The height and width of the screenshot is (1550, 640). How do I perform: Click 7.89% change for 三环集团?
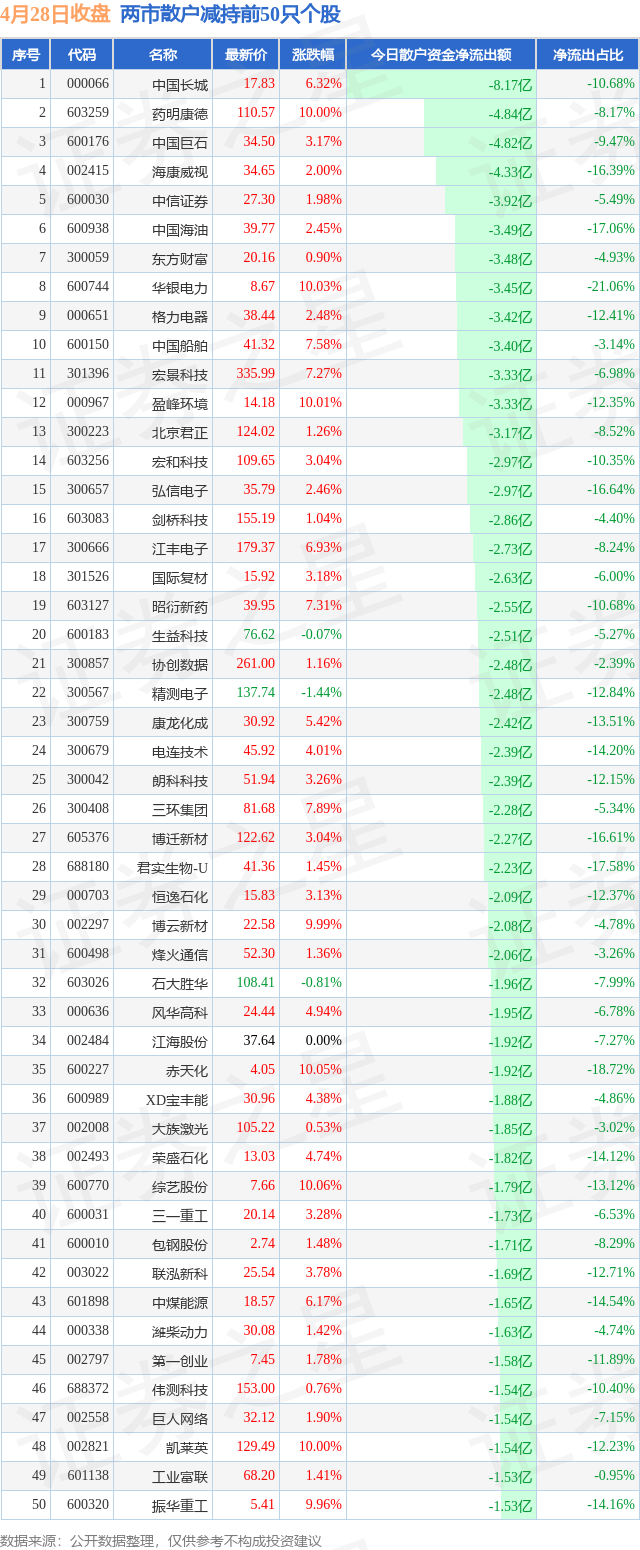tap(324, 809)
